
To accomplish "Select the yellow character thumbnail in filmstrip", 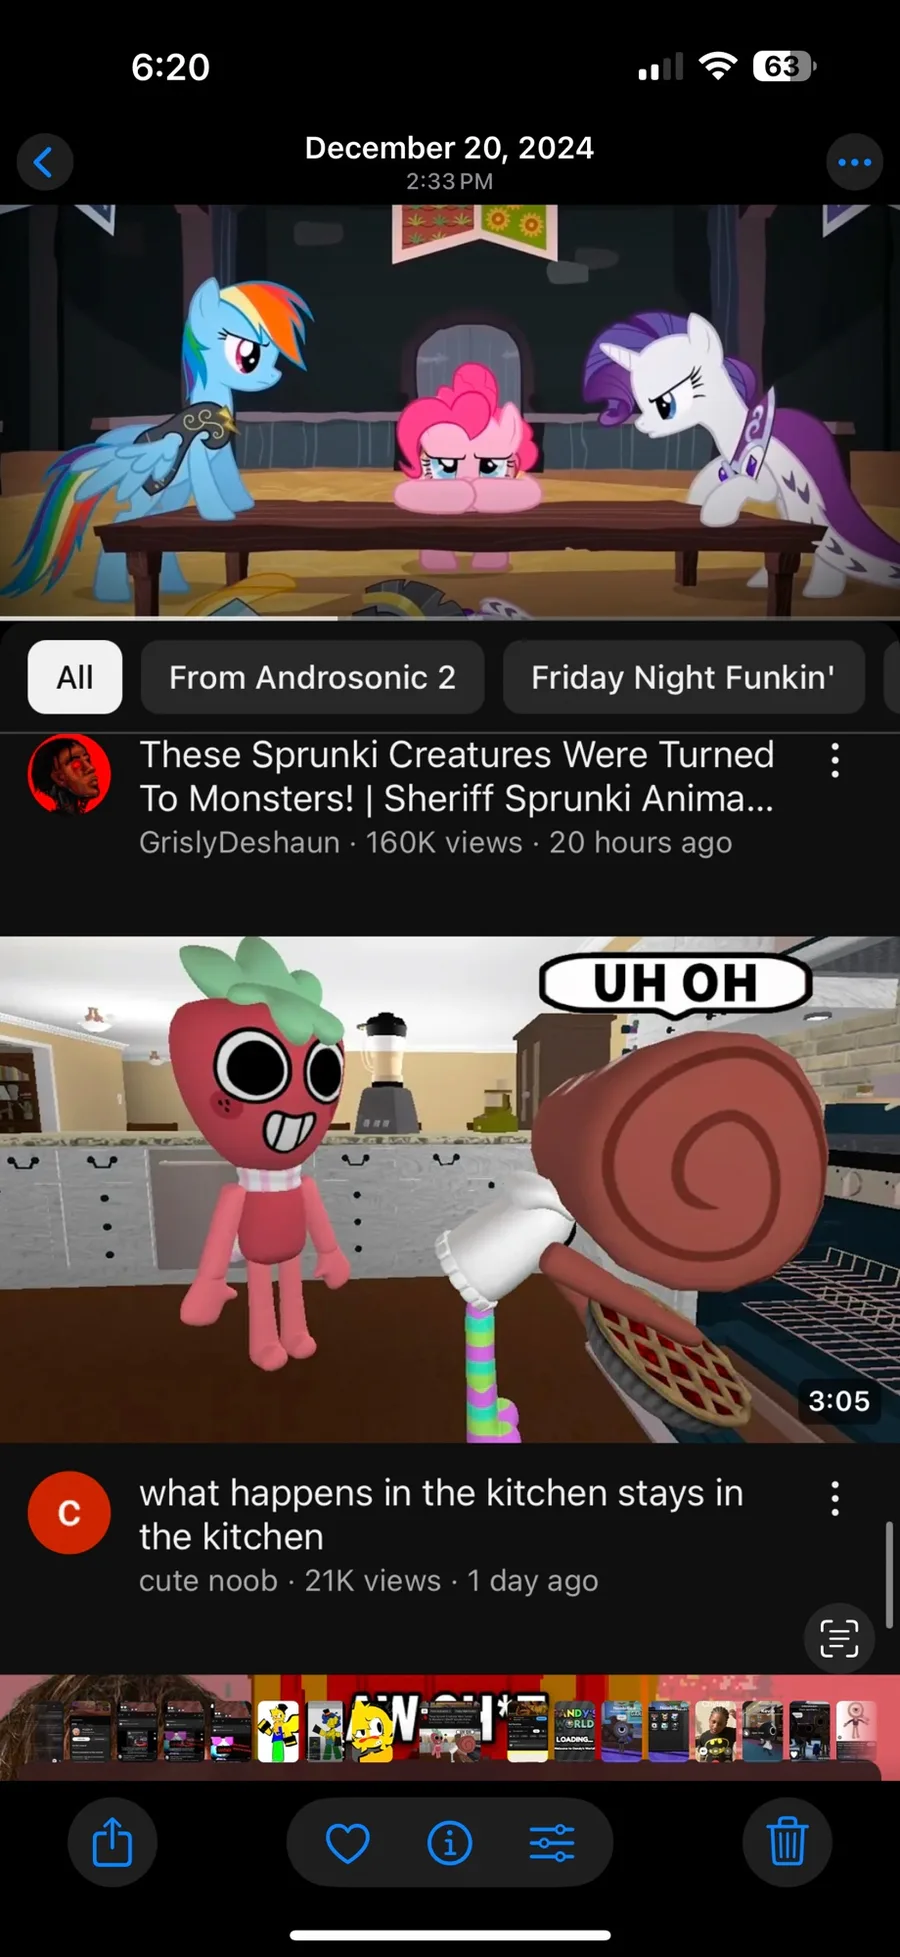I will click(x=370, y=1731).
